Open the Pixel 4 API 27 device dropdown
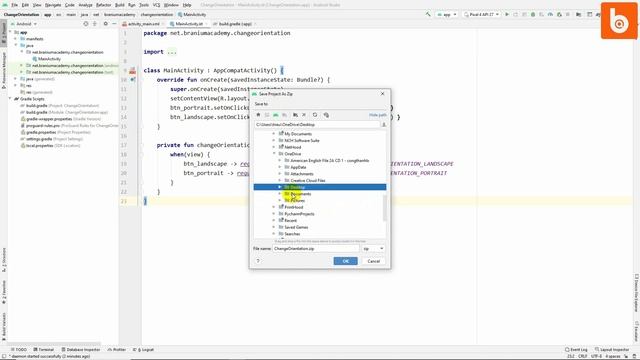This screenshot has width=640, height=360. pos(482,14)
